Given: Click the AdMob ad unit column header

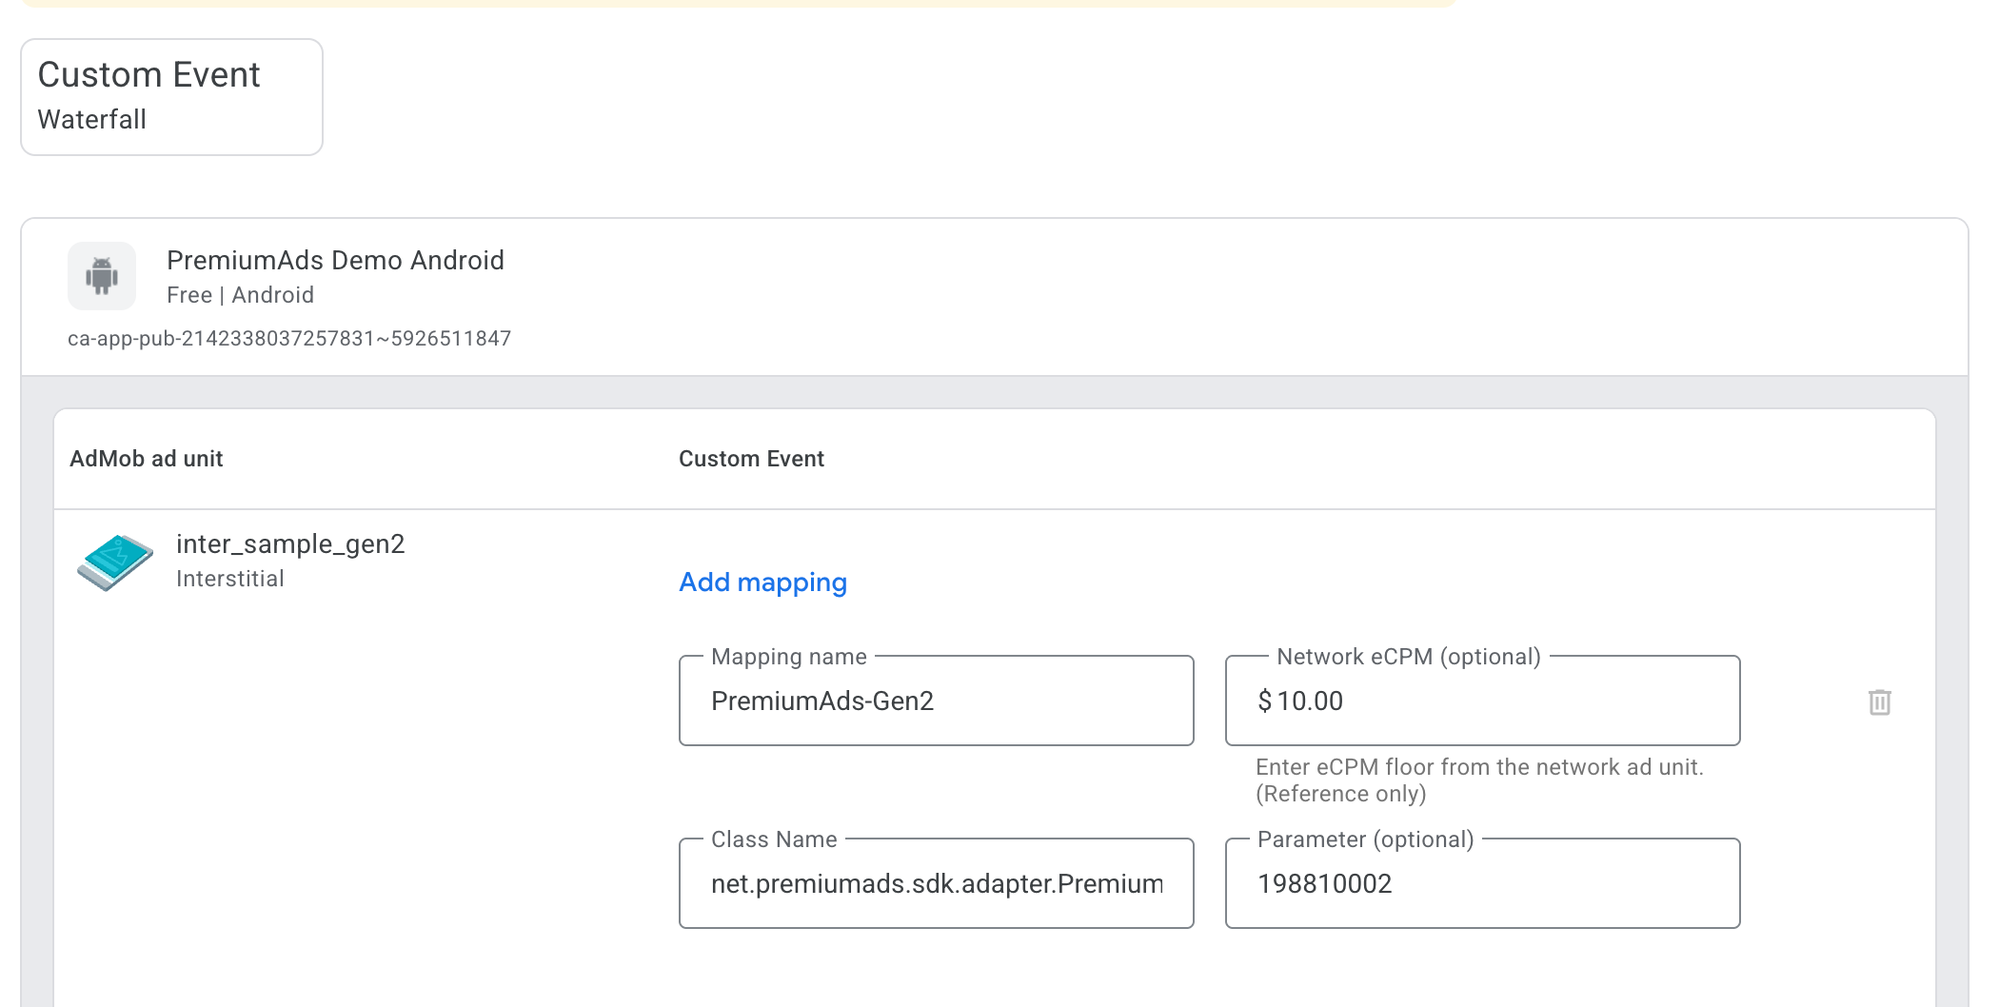Looking at the screenshot, I should 146,459.
